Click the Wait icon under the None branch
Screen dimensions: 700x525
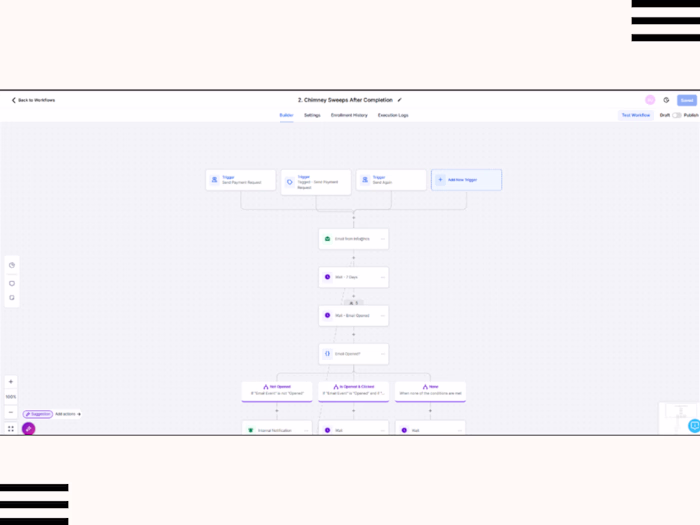tap(404, 430)
